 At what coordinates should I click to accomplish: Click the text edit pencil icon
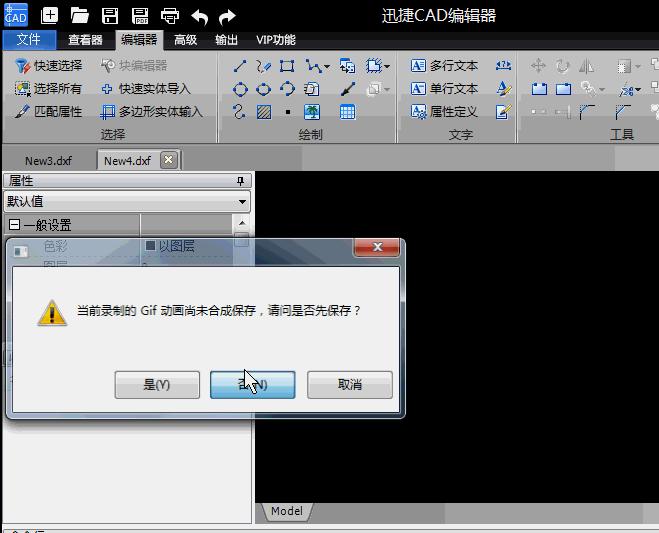coord(503,112)
